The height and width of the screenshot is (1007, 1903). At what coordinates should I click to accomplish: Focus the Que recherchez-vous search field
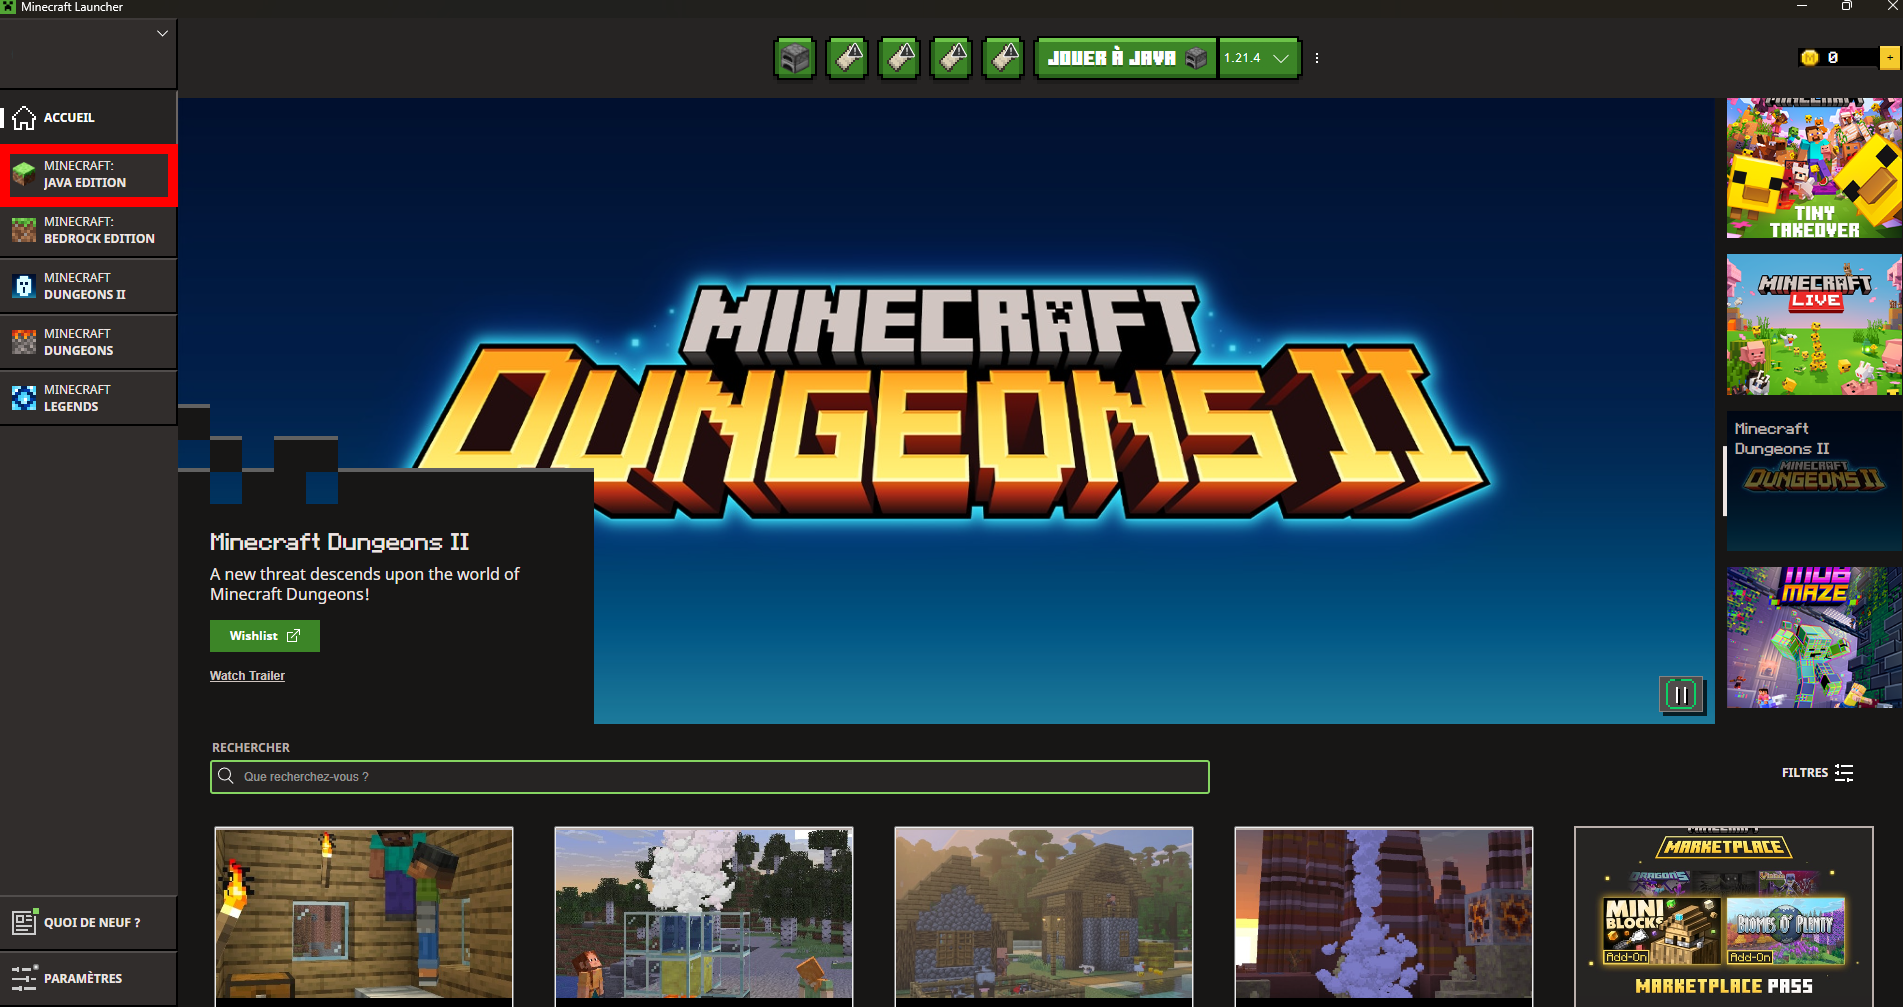coord(710,777)
